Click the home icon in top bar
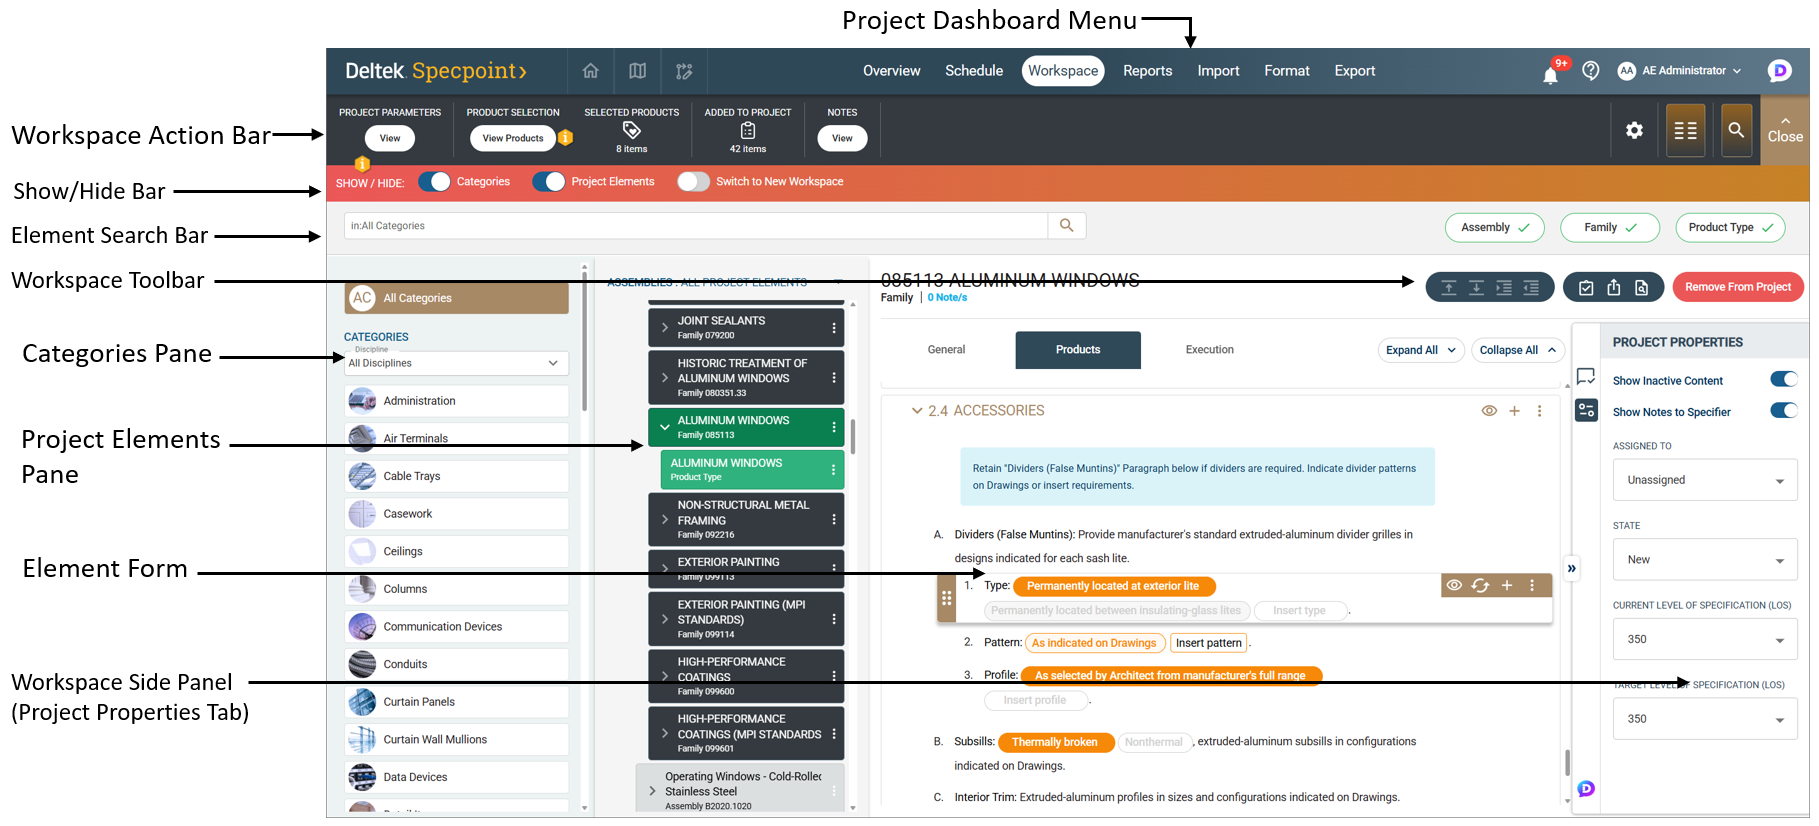1819x826 pixels. (590, 71)
